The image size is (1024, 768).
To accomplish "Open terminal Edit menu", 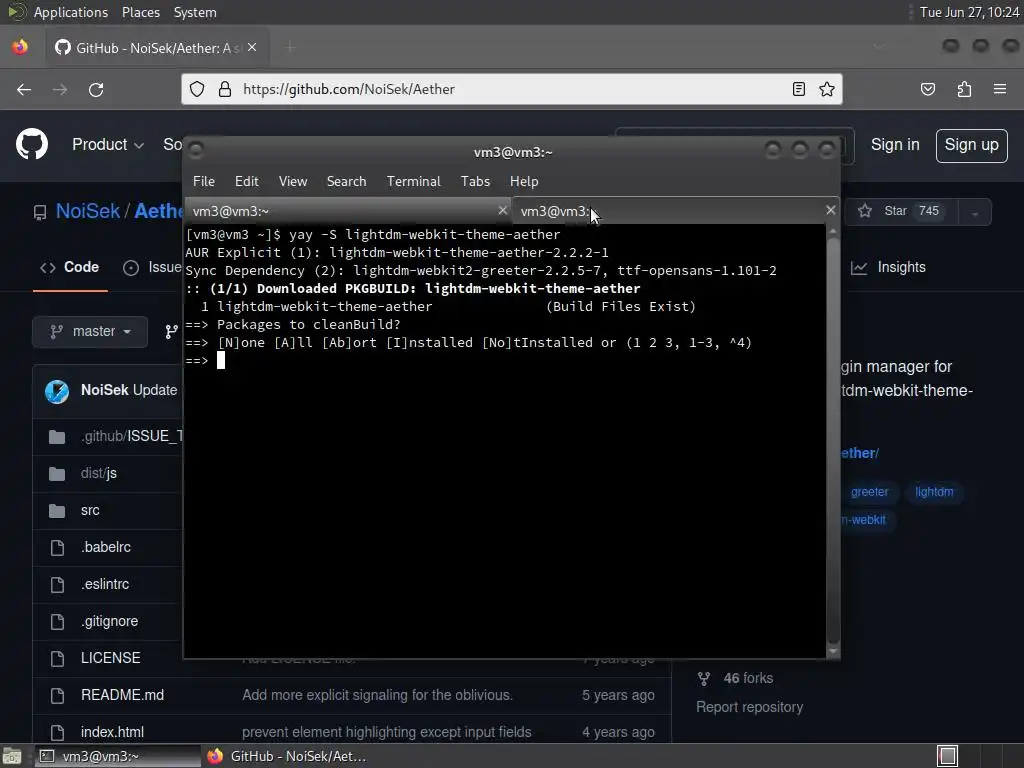I will [x=246, y=182].
